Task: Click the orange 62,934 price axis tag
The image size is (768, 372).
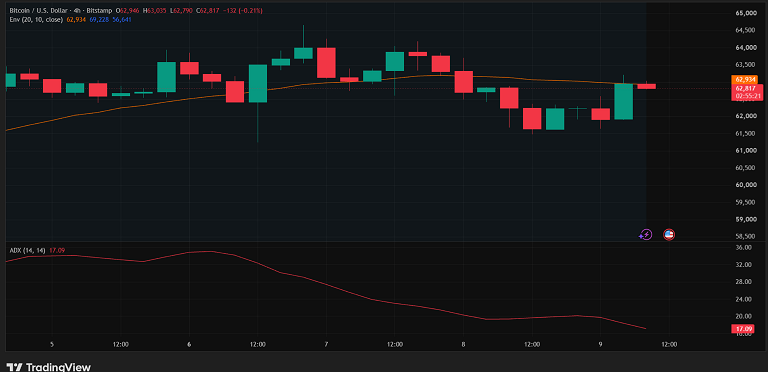Action: tap(744, 79)
